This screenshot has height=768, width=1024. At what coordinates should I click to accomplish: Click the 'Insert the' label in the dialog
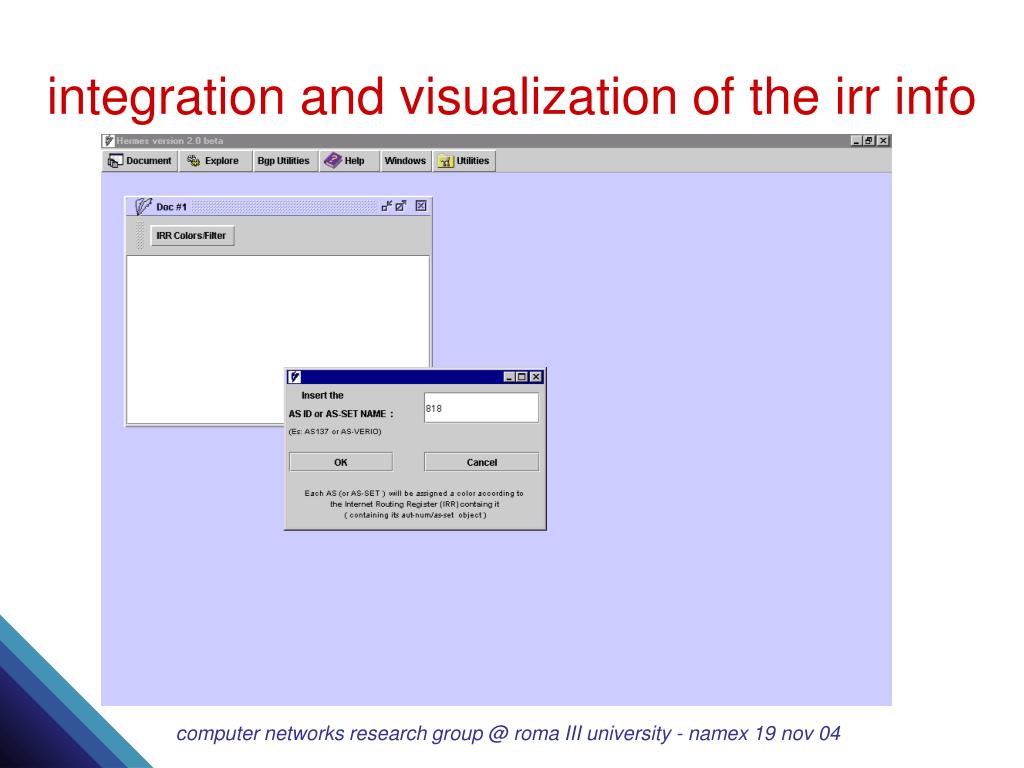pos(322,396)
